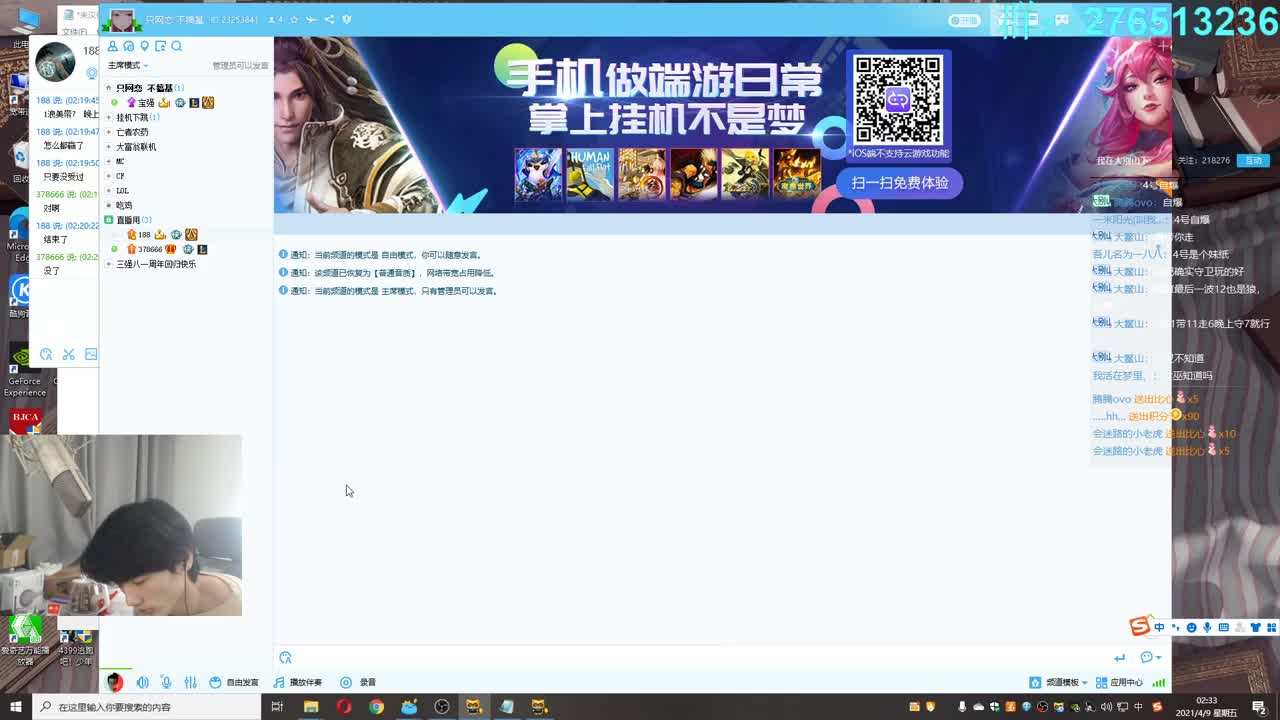Click the add friend icon atop the channel panel
This screenshot has width=1280, height=720.
point(112,47)
